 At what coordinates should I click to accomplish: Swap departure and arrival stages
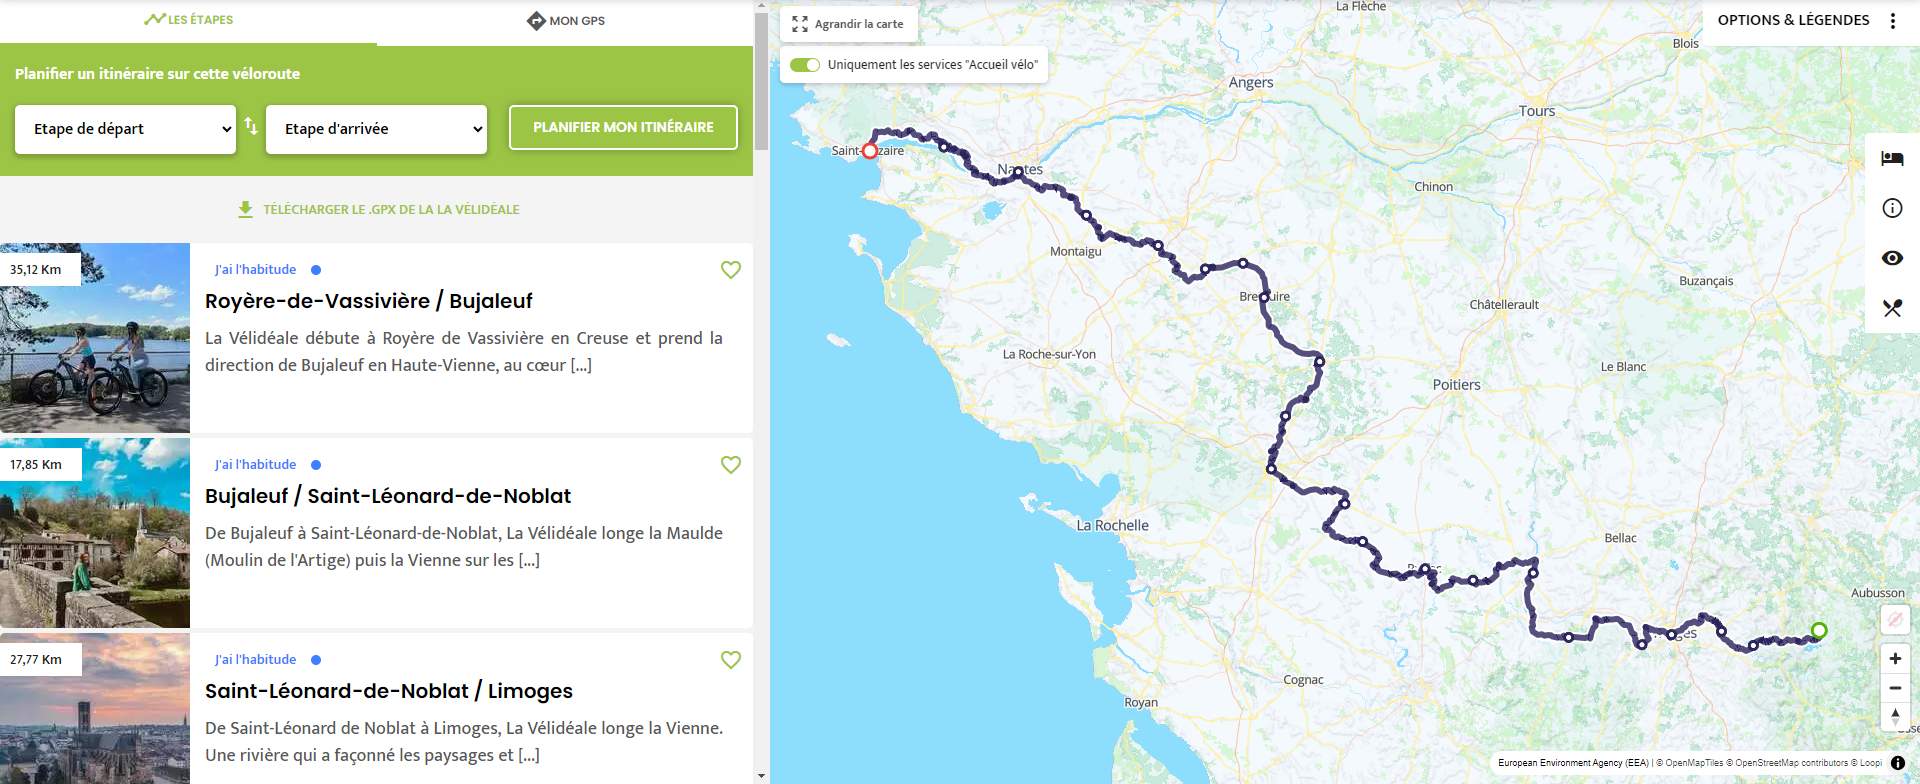pos(251,127)
